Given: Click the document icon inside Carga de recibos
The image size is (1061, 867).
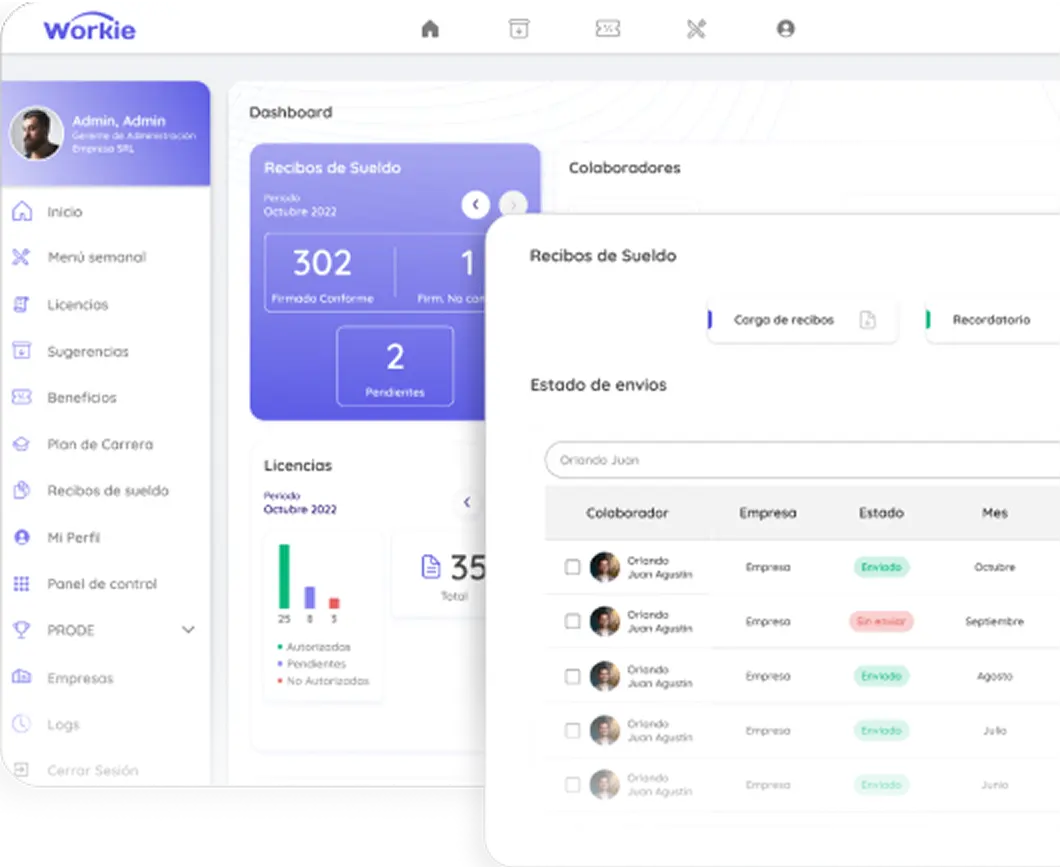Looking at the screenshot, I should (x=866, y=320).
